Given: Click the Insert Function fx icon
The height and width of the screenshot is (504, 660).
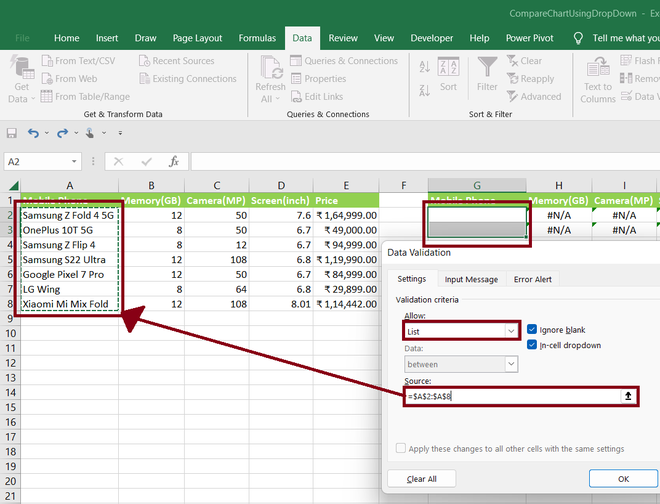Looking at the screenshot, I should click(173, 161).
